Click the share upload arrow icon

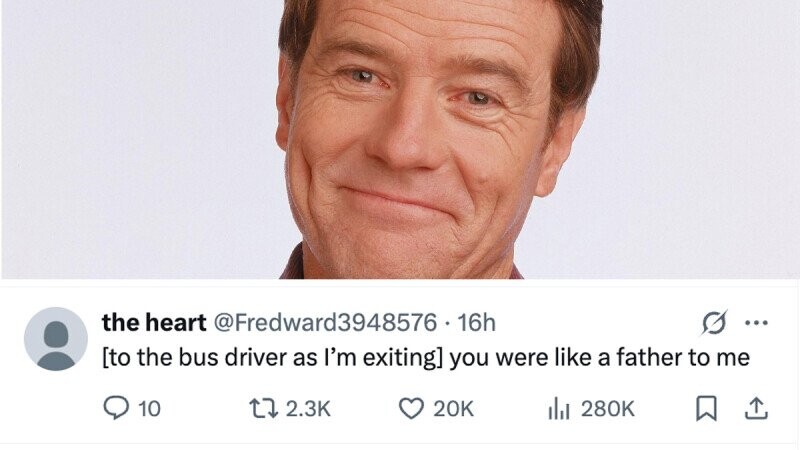point(756,409)
